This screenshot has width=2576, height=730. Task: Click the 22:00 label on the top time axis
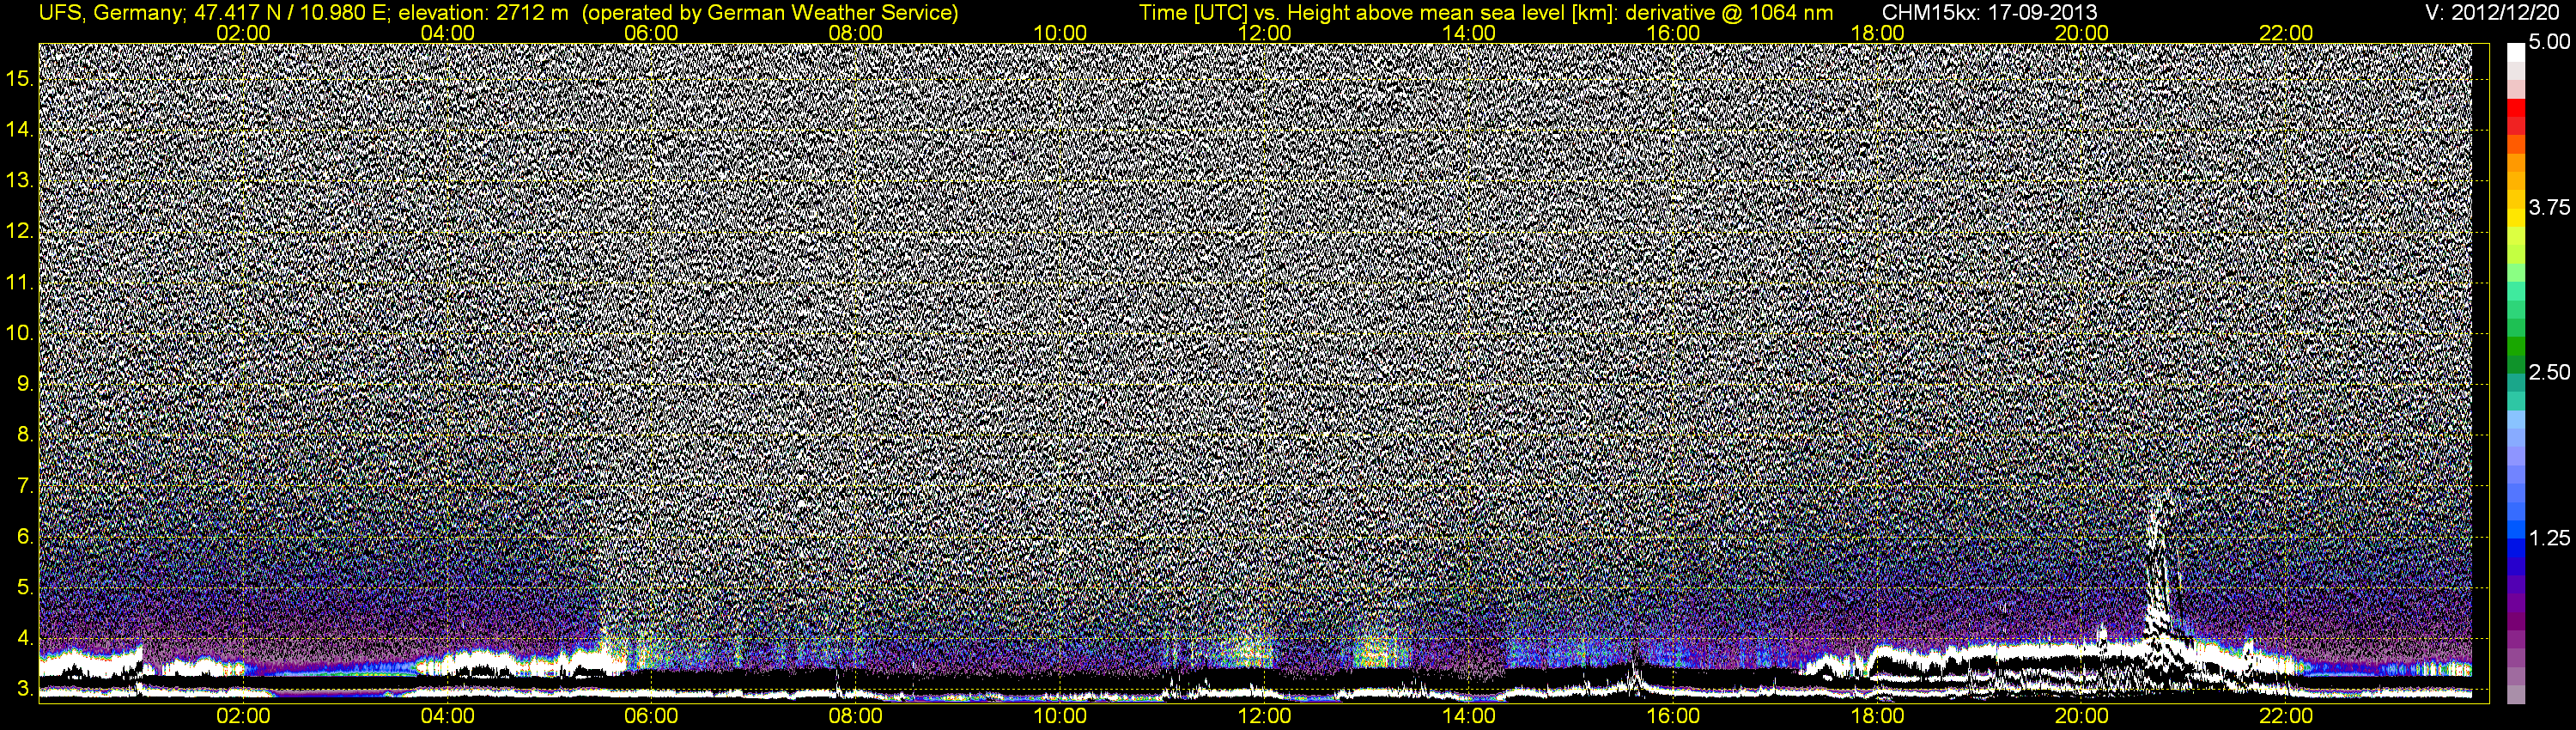2286,33
